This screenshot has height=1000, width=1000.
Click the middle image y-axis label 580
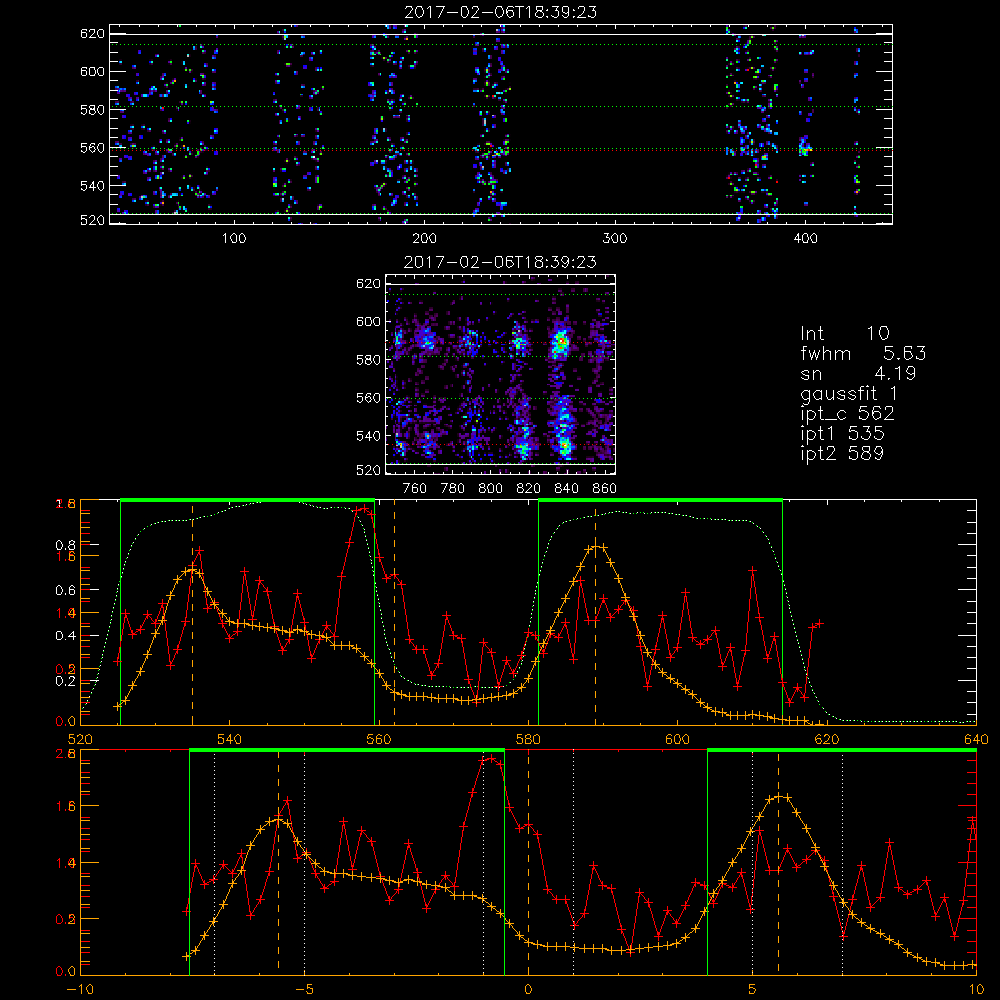(369, 360)
